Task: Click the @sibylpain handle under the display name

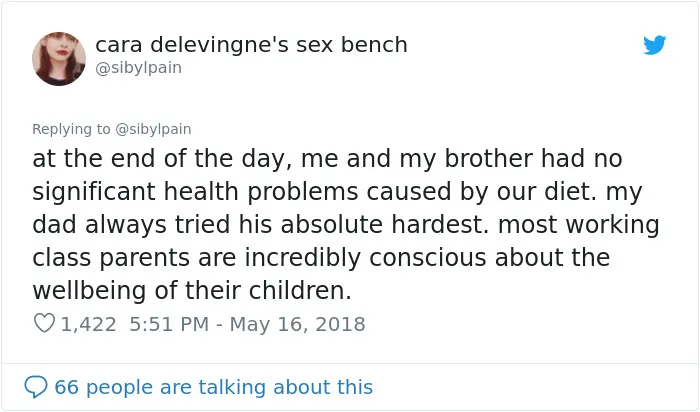Action: (x=138, y=68)
